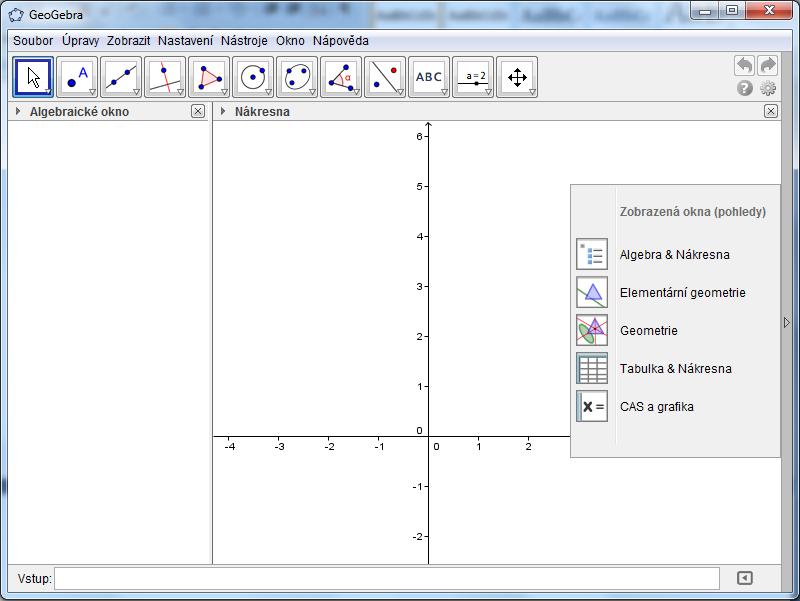Image resolution: width=800 pixels, height=601 pixels.
Task: Open the Polygon tool dropdown arrow
Action: [x=224, y=92]
